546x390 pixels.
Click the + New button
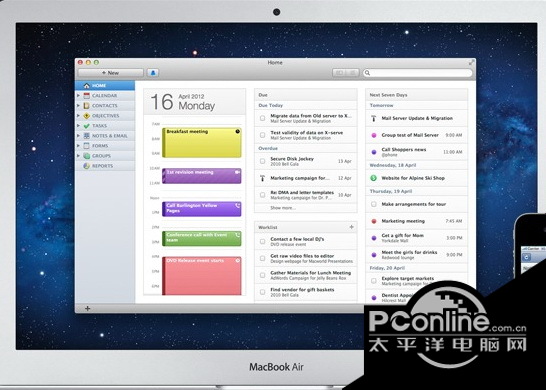(110, 73)
